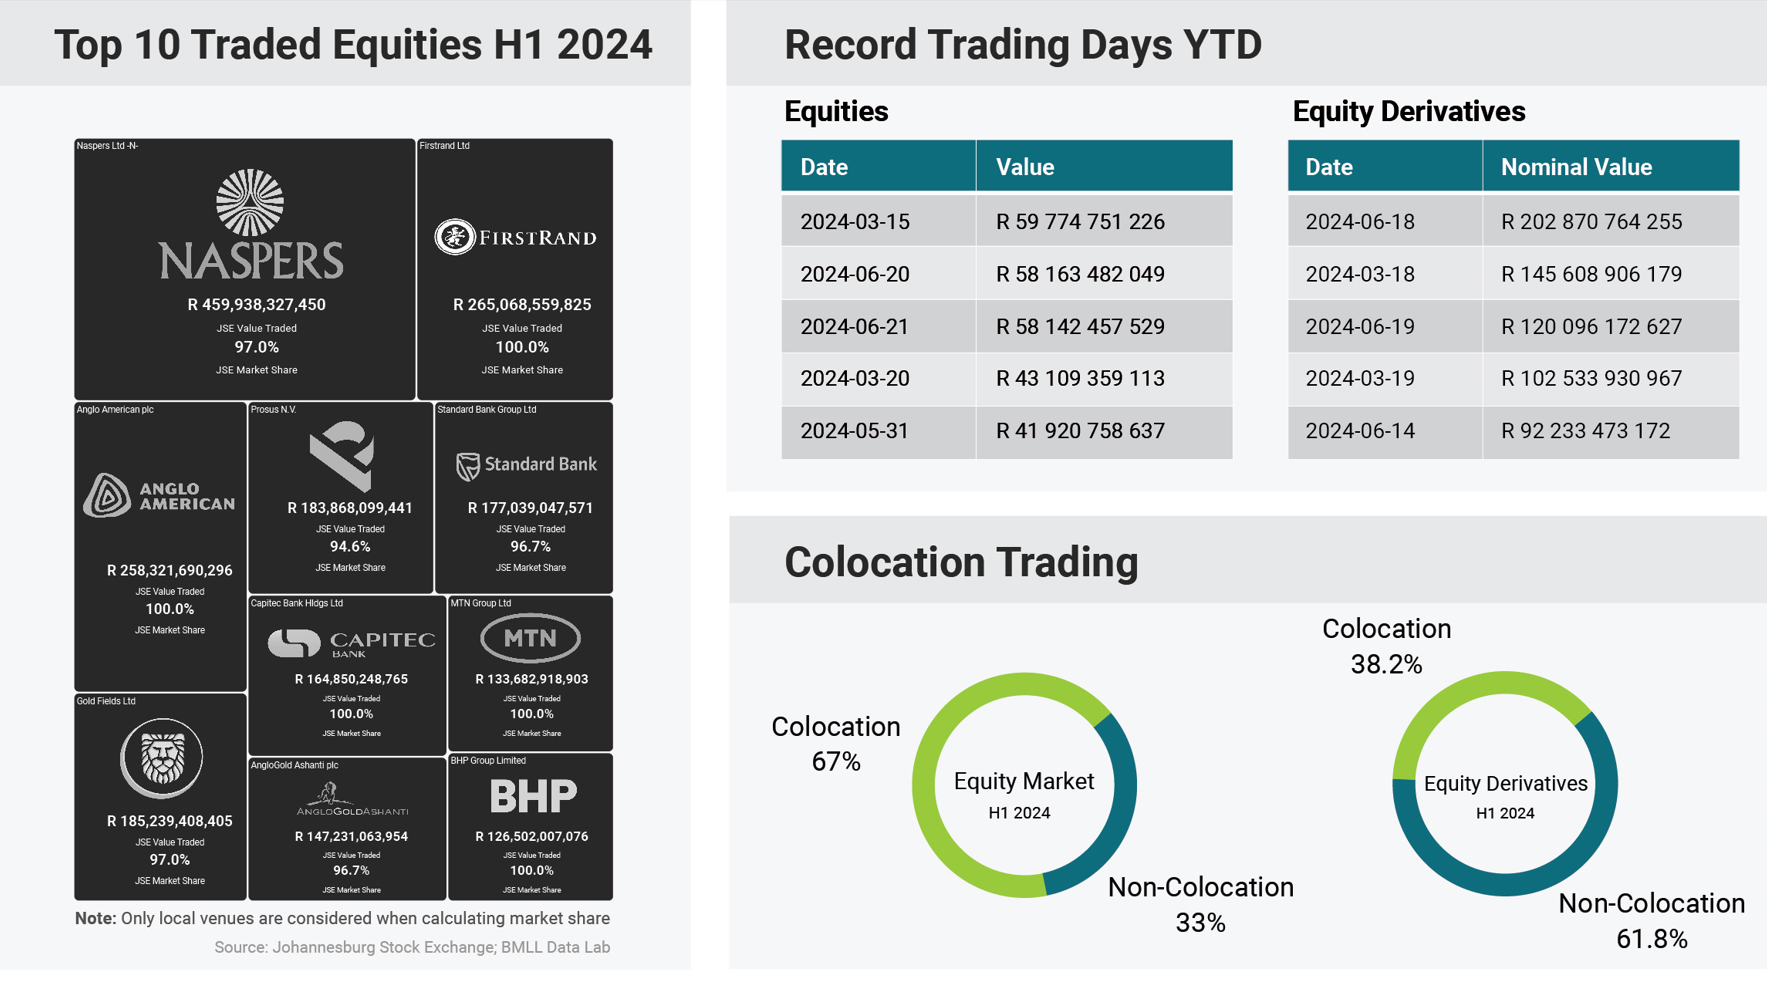Screen dimensions: 1767x988
Task: Select the 2024-06-20 date cell
Action: click(878, 274)
